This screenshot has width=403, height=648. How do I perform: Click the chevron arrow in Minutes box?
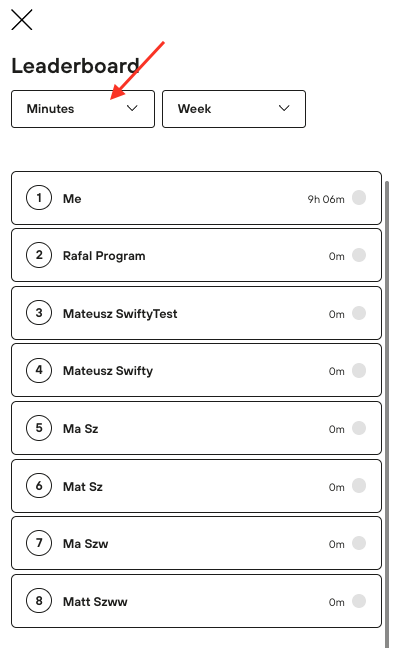132,108
